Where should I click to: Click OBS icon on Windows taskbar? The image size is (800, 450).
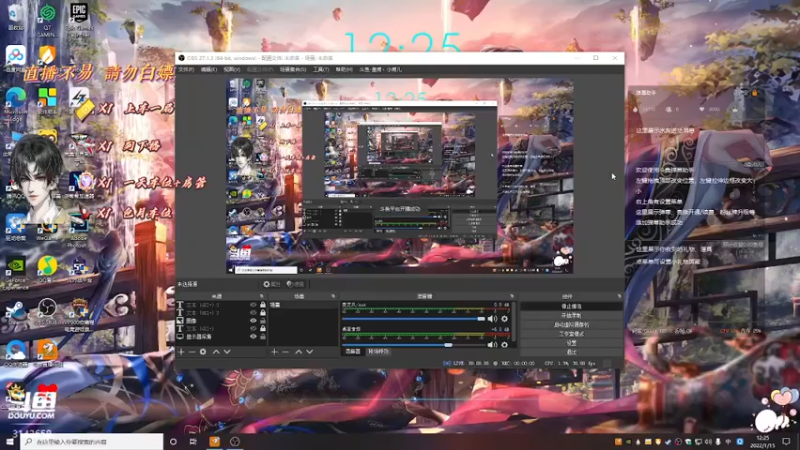pyautogui.click(x=235, y=442)
